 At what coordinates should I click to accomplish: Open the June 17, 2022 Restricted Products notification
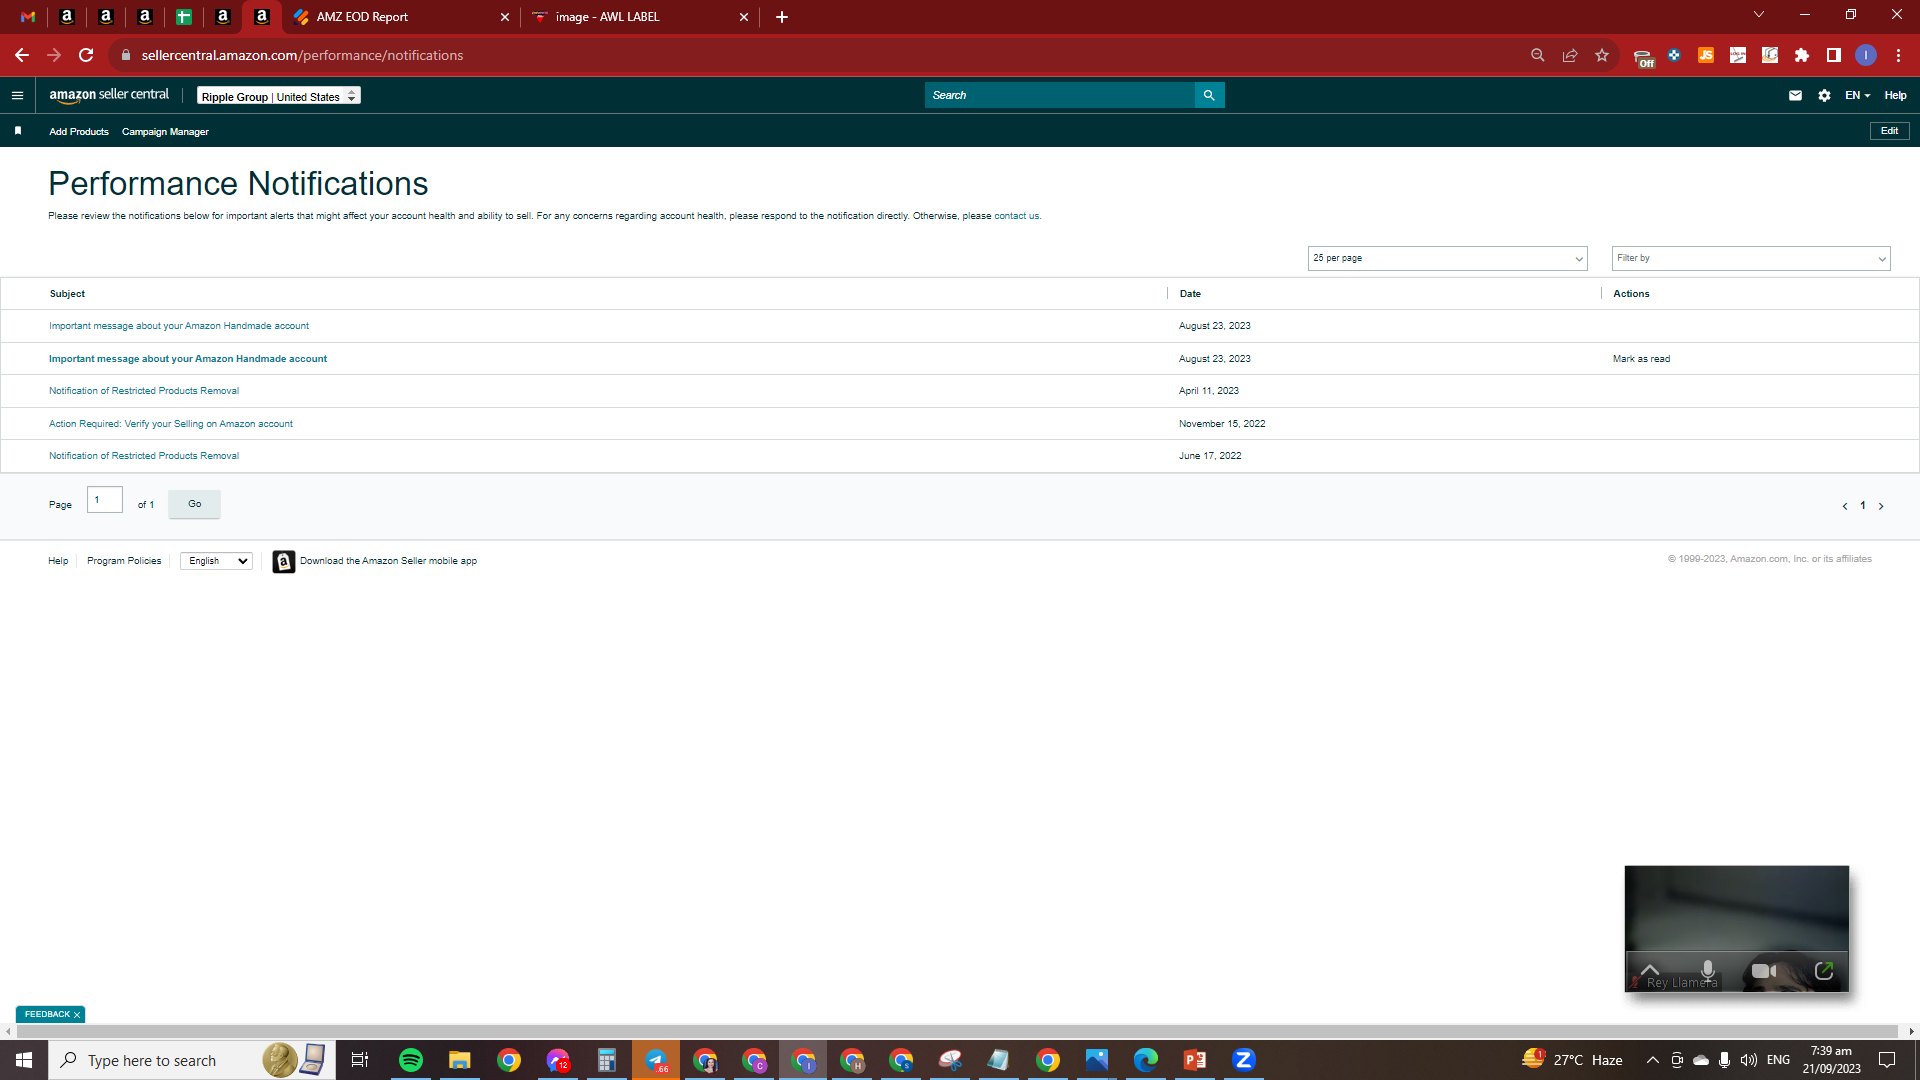click(x=144, y=456)
